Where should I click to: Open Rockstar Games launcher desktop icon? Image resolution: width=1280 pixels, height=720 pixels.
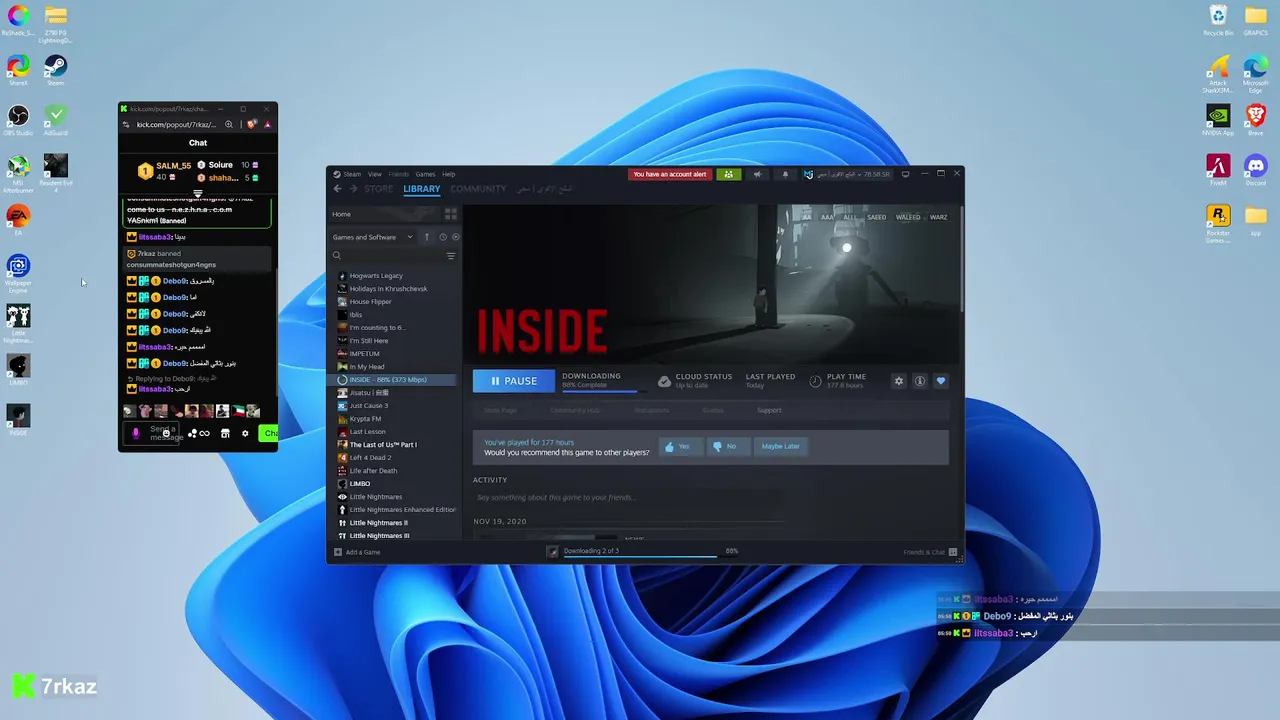pos(1218,223)
